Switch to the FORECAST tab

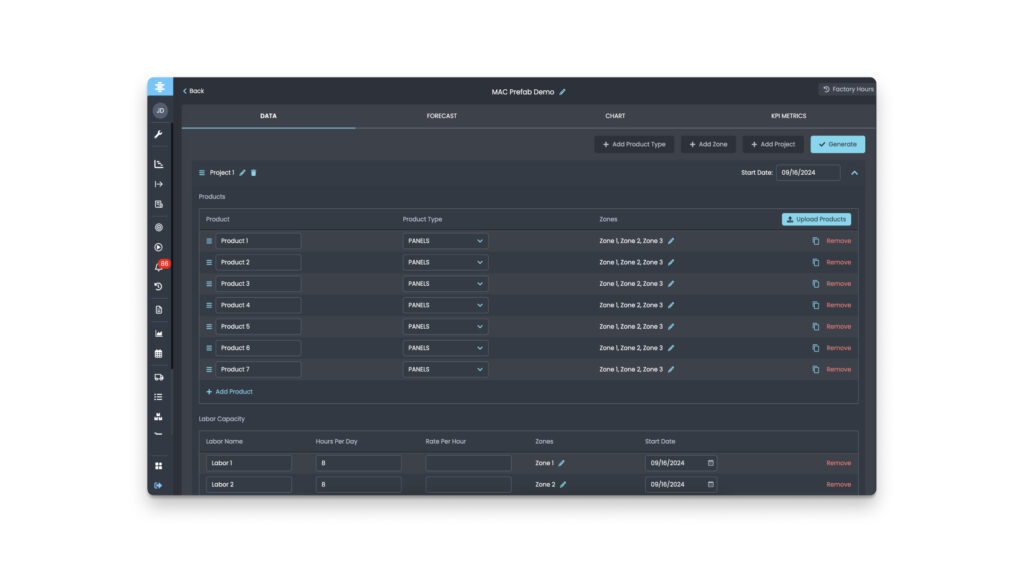click(x=442, y=116)
